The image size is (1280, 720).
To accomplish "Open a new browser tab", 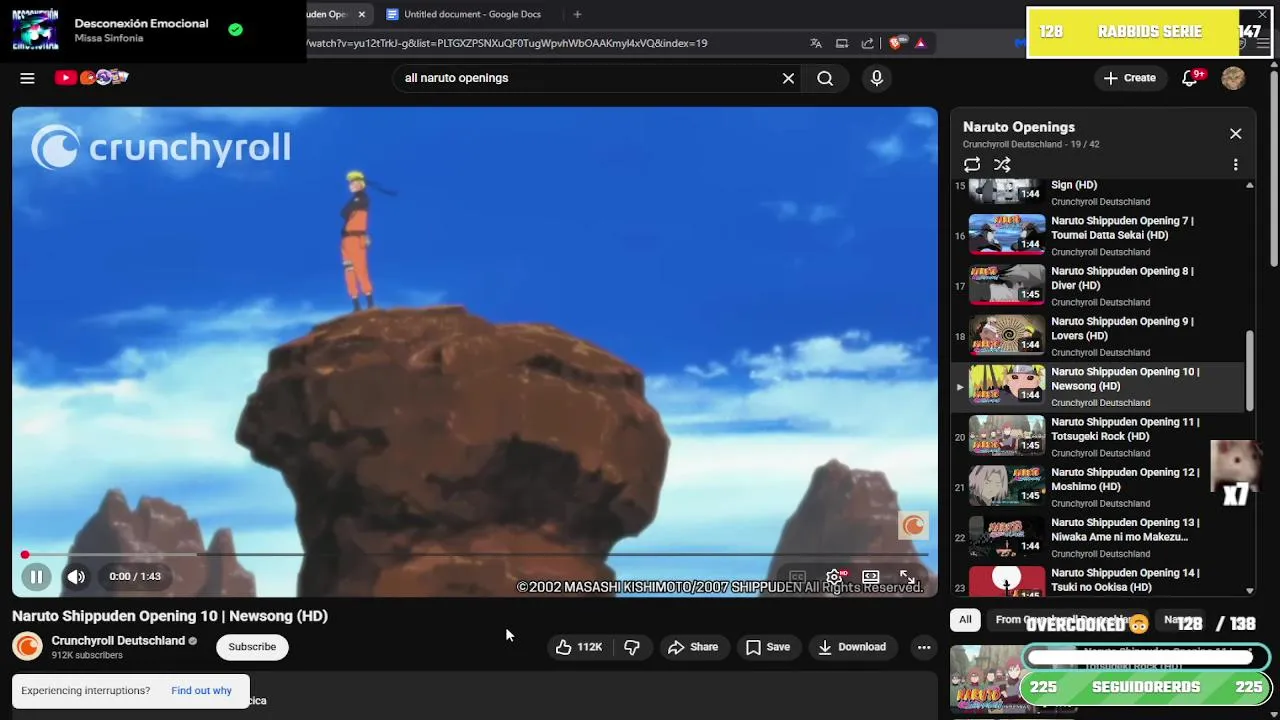I will click(577, 14).
